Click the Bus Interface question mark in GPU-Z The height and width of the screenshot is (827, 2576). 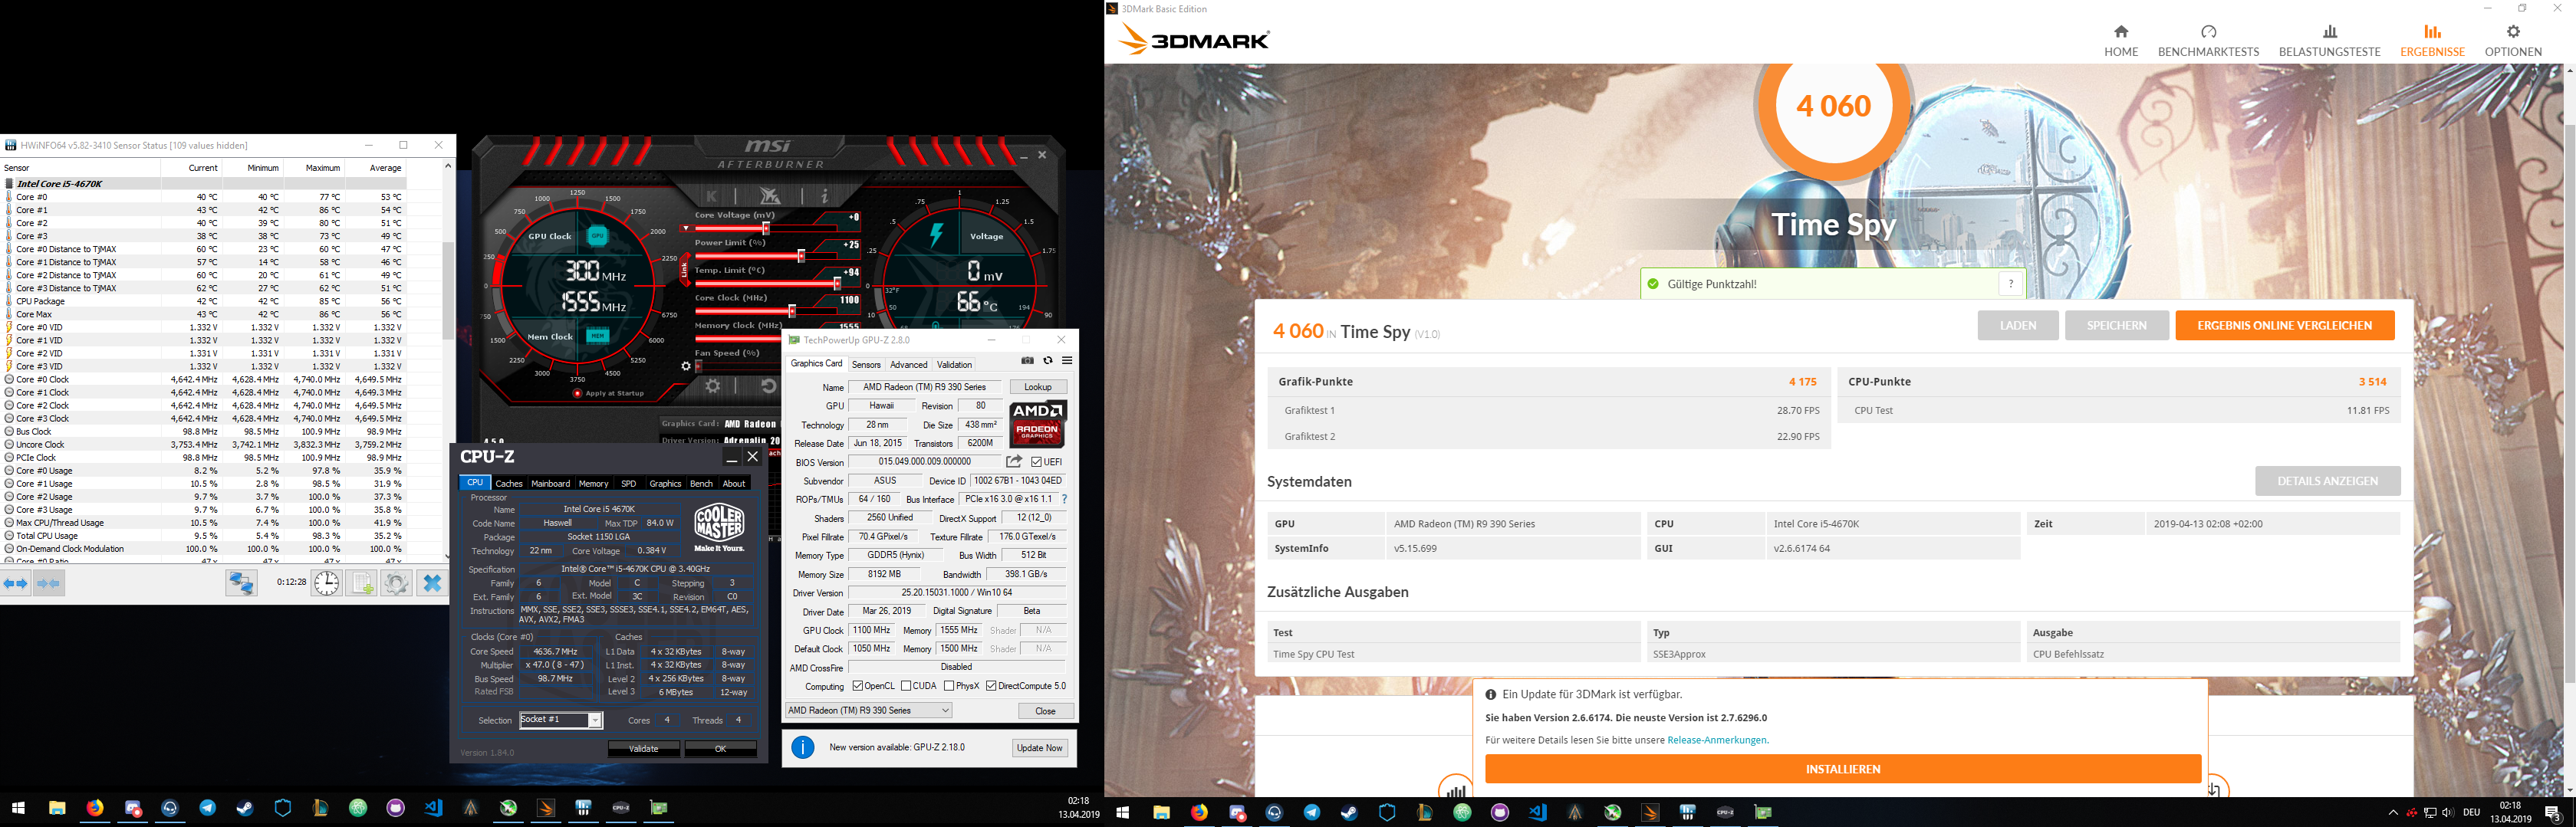click(1064, 499)
